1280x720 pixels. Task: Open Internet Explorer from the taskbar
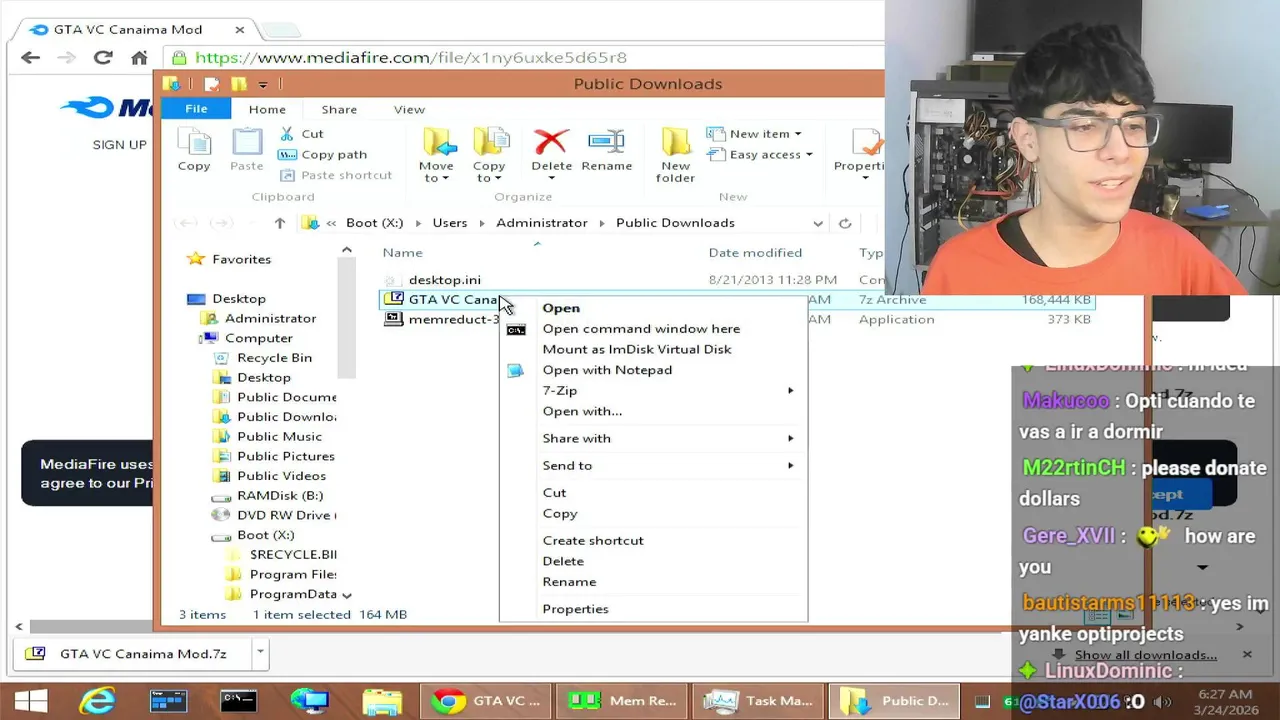97,701
